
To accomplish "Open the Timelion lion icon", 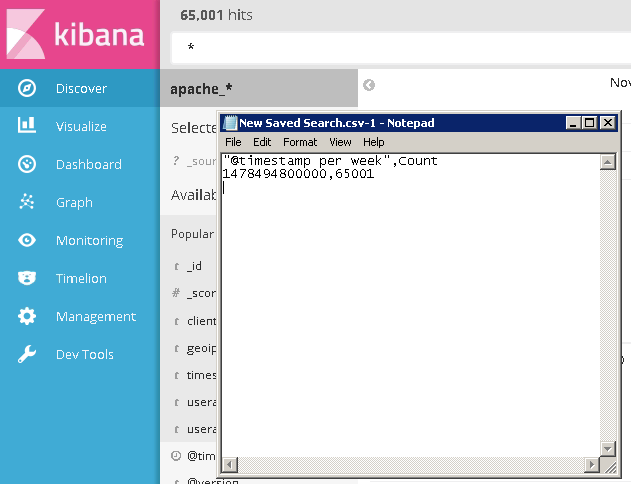I will [27, 278].
